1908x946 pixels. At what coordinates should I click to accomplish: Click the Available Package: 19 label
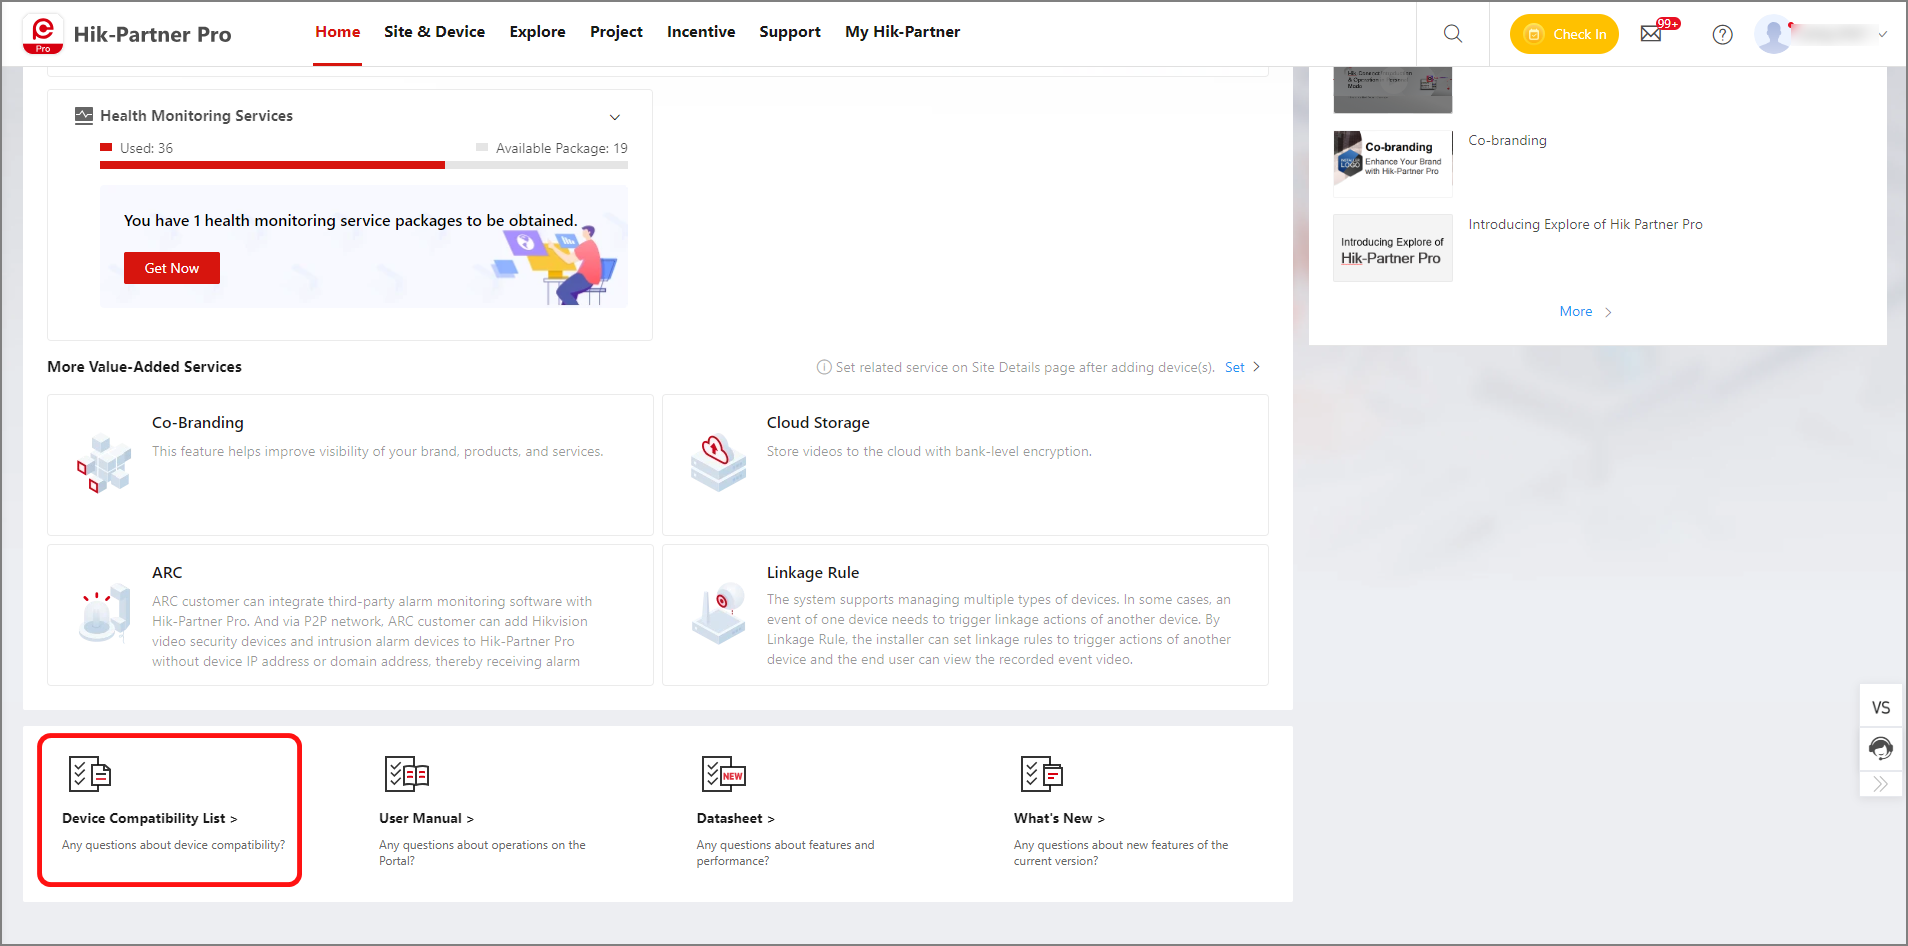pos(562,148)
